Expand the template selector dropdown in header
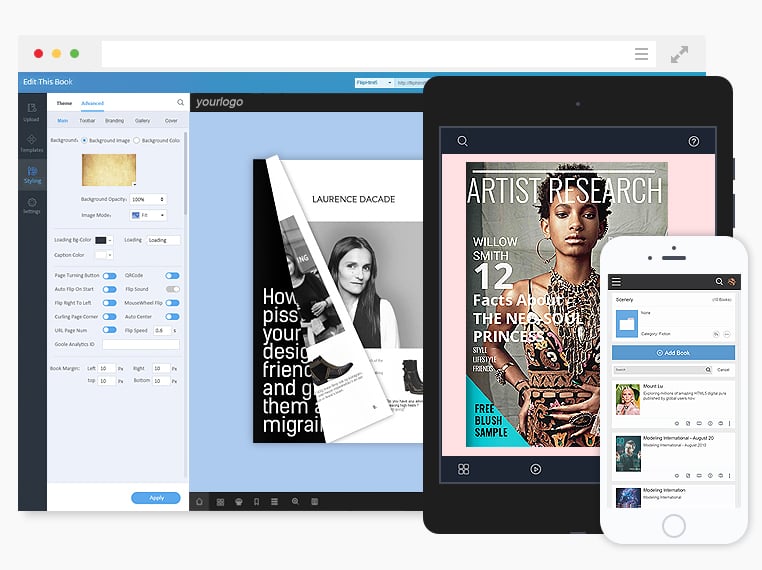Image resolution: width=762 pixels, height=570 pixels. [x=373, y=83]
